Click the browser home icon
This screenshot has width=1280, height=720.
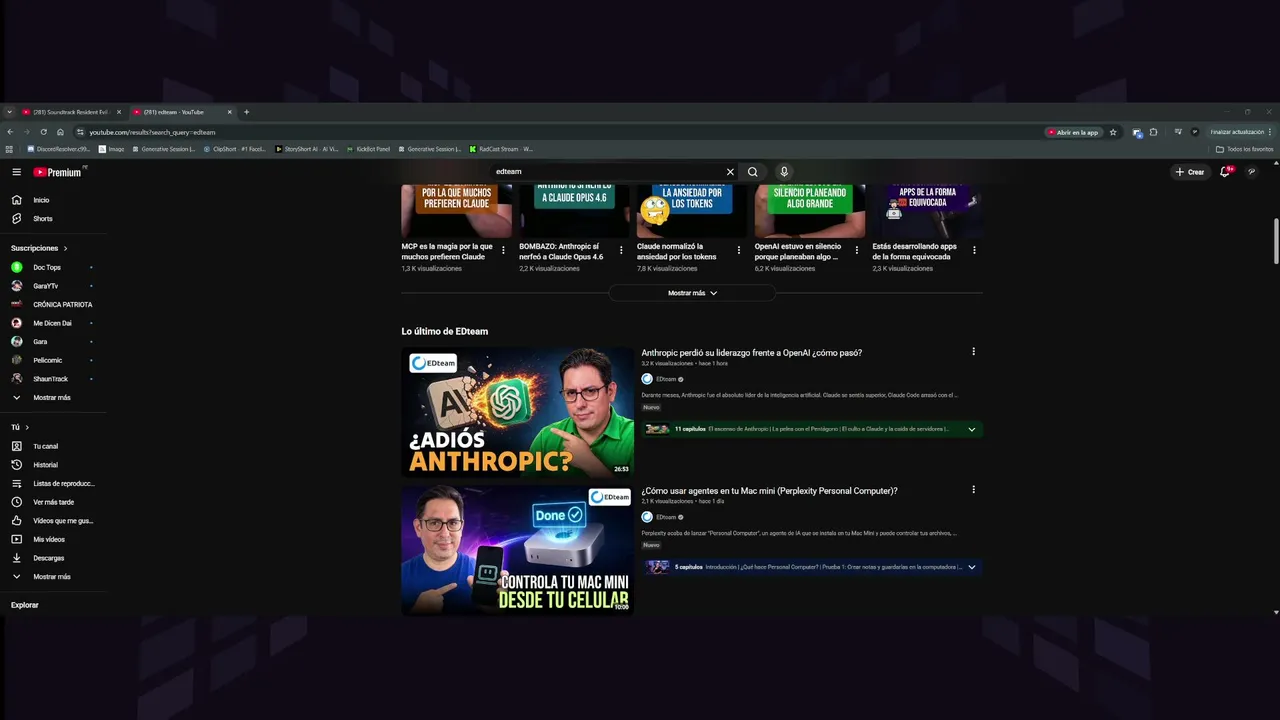pyautogui.click(x=60, y=132)
